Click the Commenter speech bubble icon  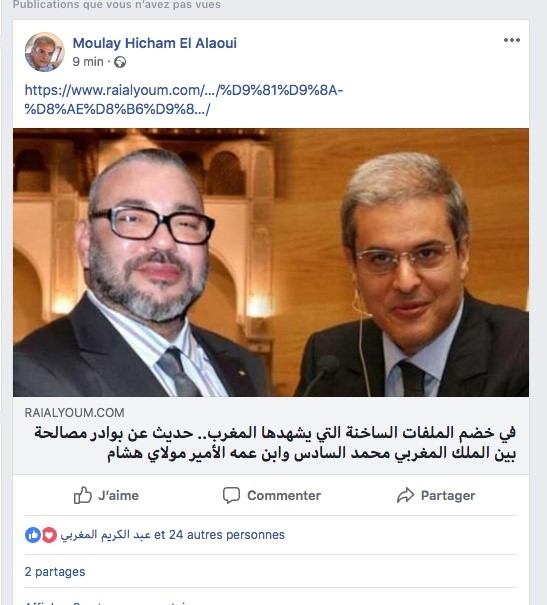(x=231, y=495)
